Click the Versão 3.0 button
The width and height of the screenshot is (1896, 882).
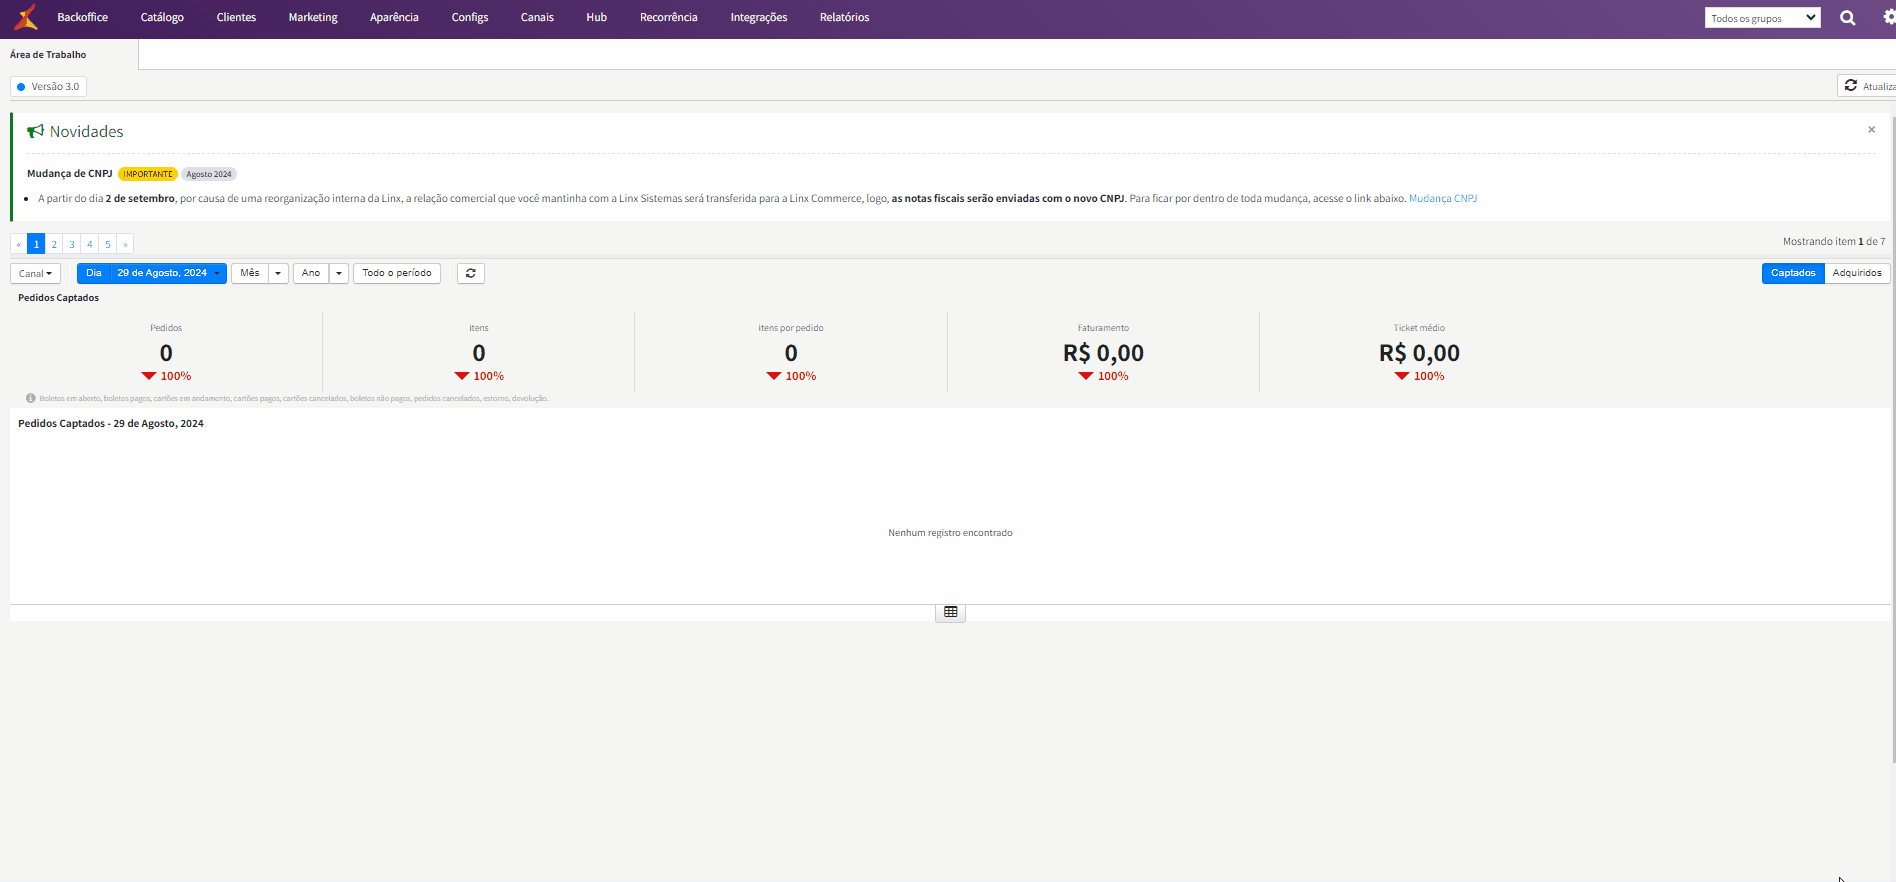click(x=48, y=87)
